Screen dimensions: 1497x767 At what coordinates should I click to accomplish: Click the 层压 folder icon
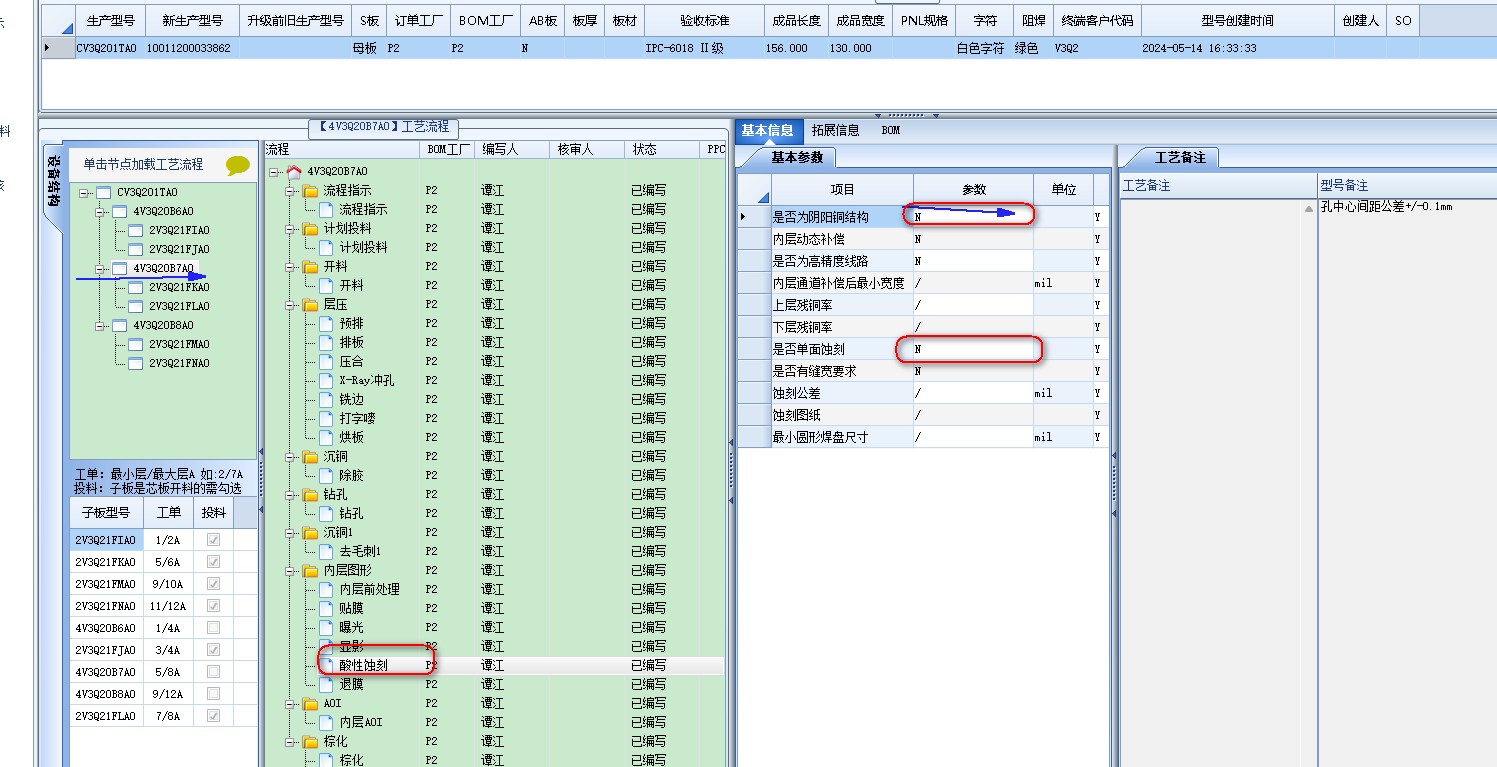(x=310, y=305)
